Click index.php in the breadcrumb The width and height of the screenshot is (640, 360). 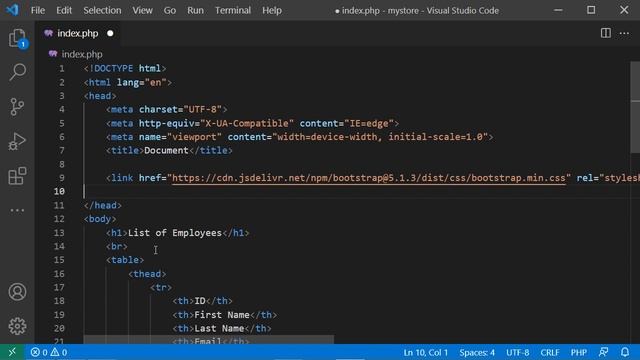(82, 54)
